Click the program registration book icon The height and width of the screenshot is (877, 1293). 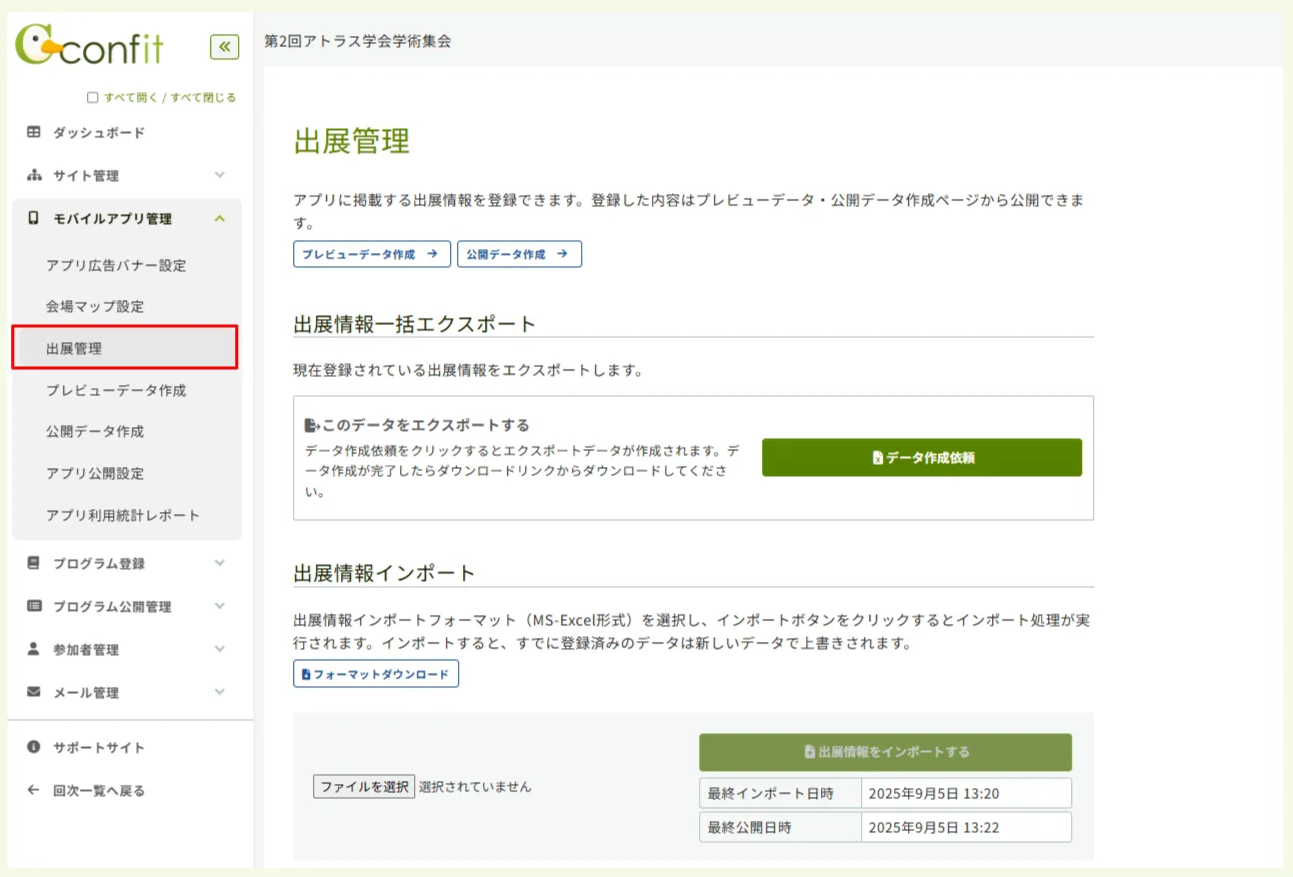point(34,563)
